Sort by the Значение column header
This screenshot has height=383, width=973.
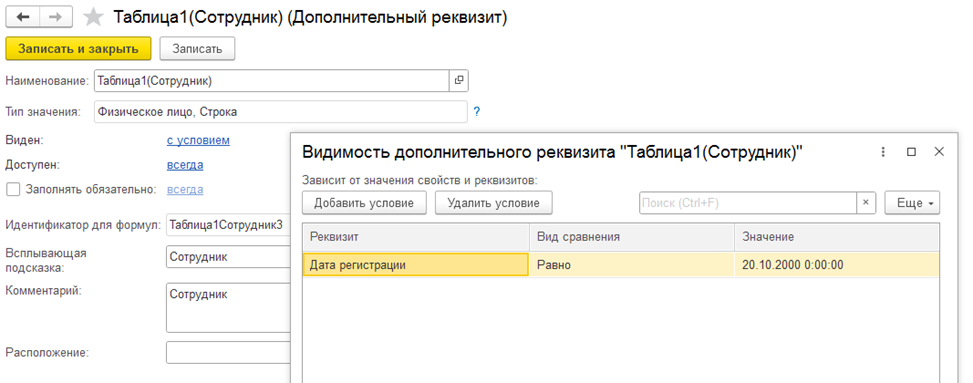tap(836, 237)
